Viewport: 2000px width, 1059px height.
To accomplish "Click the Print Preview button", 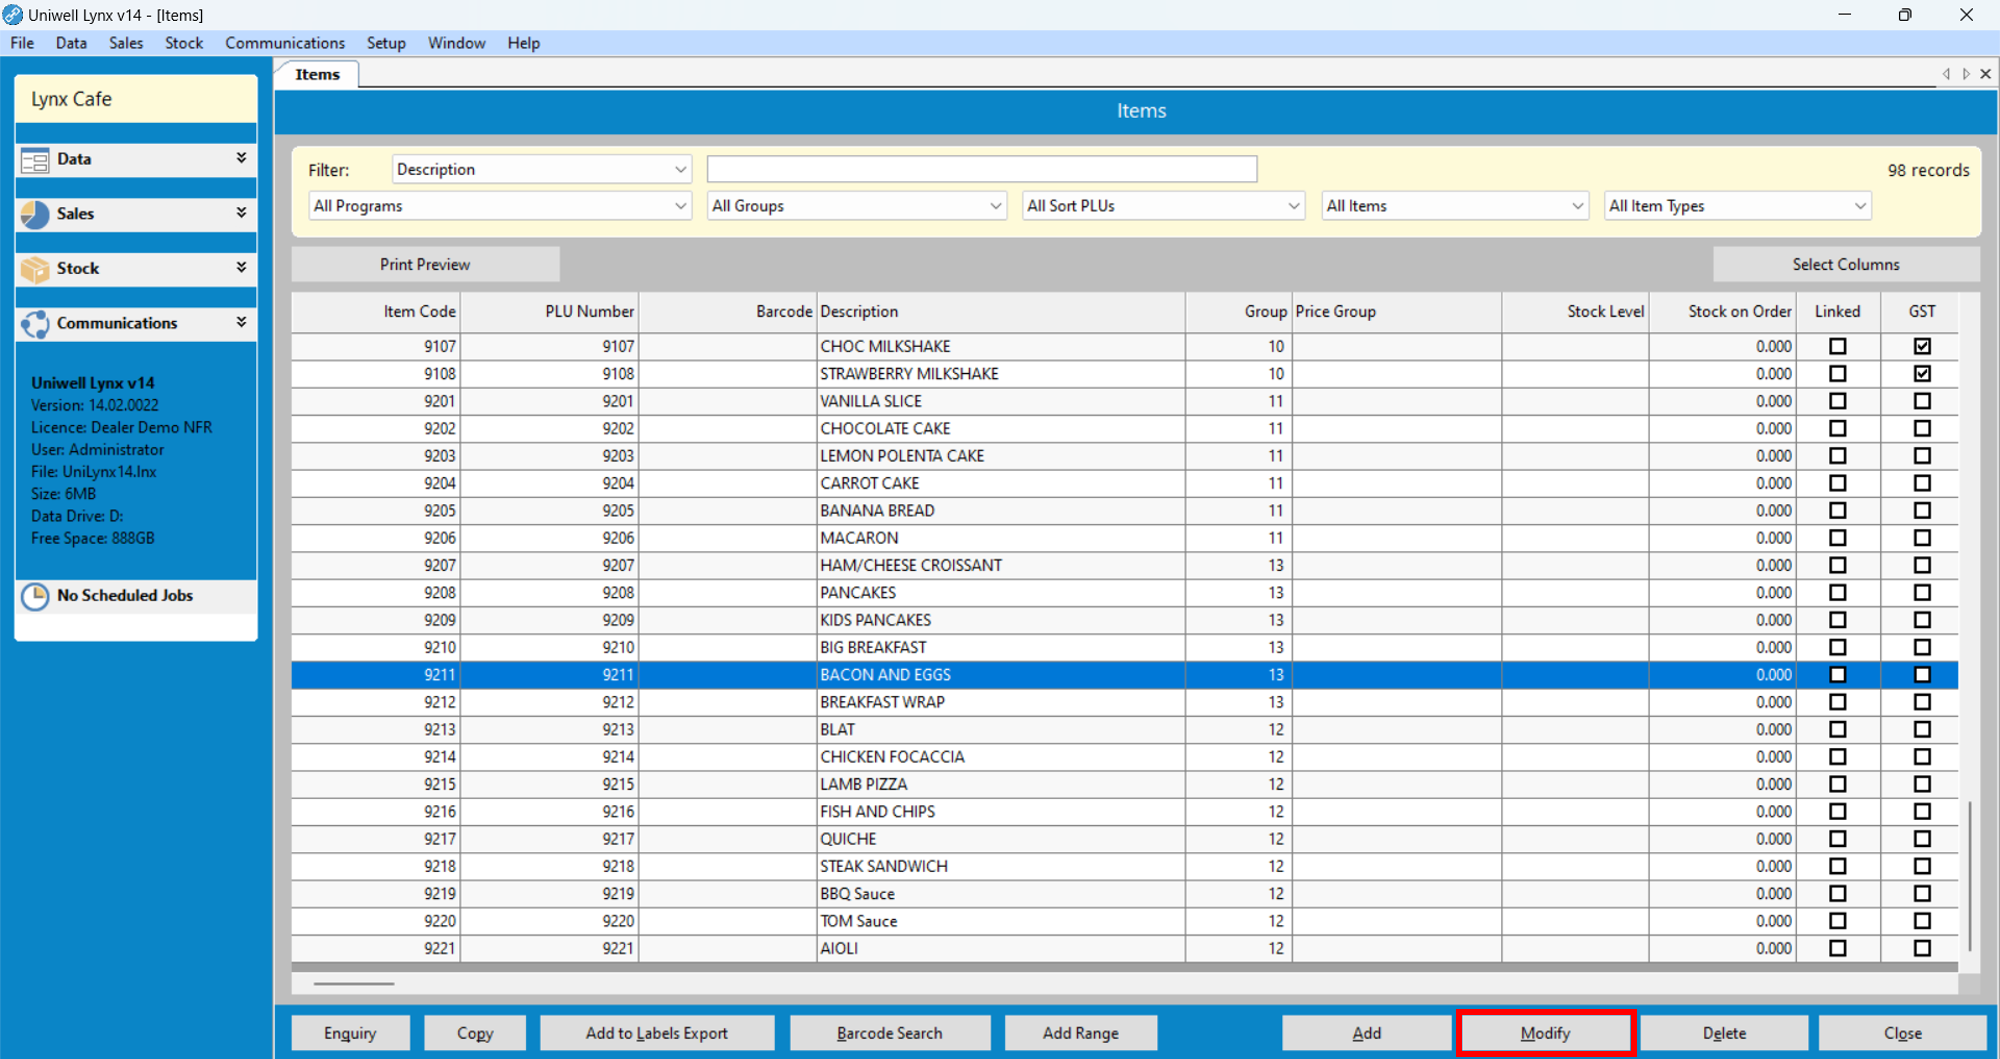I will click(x=425, y=264).
